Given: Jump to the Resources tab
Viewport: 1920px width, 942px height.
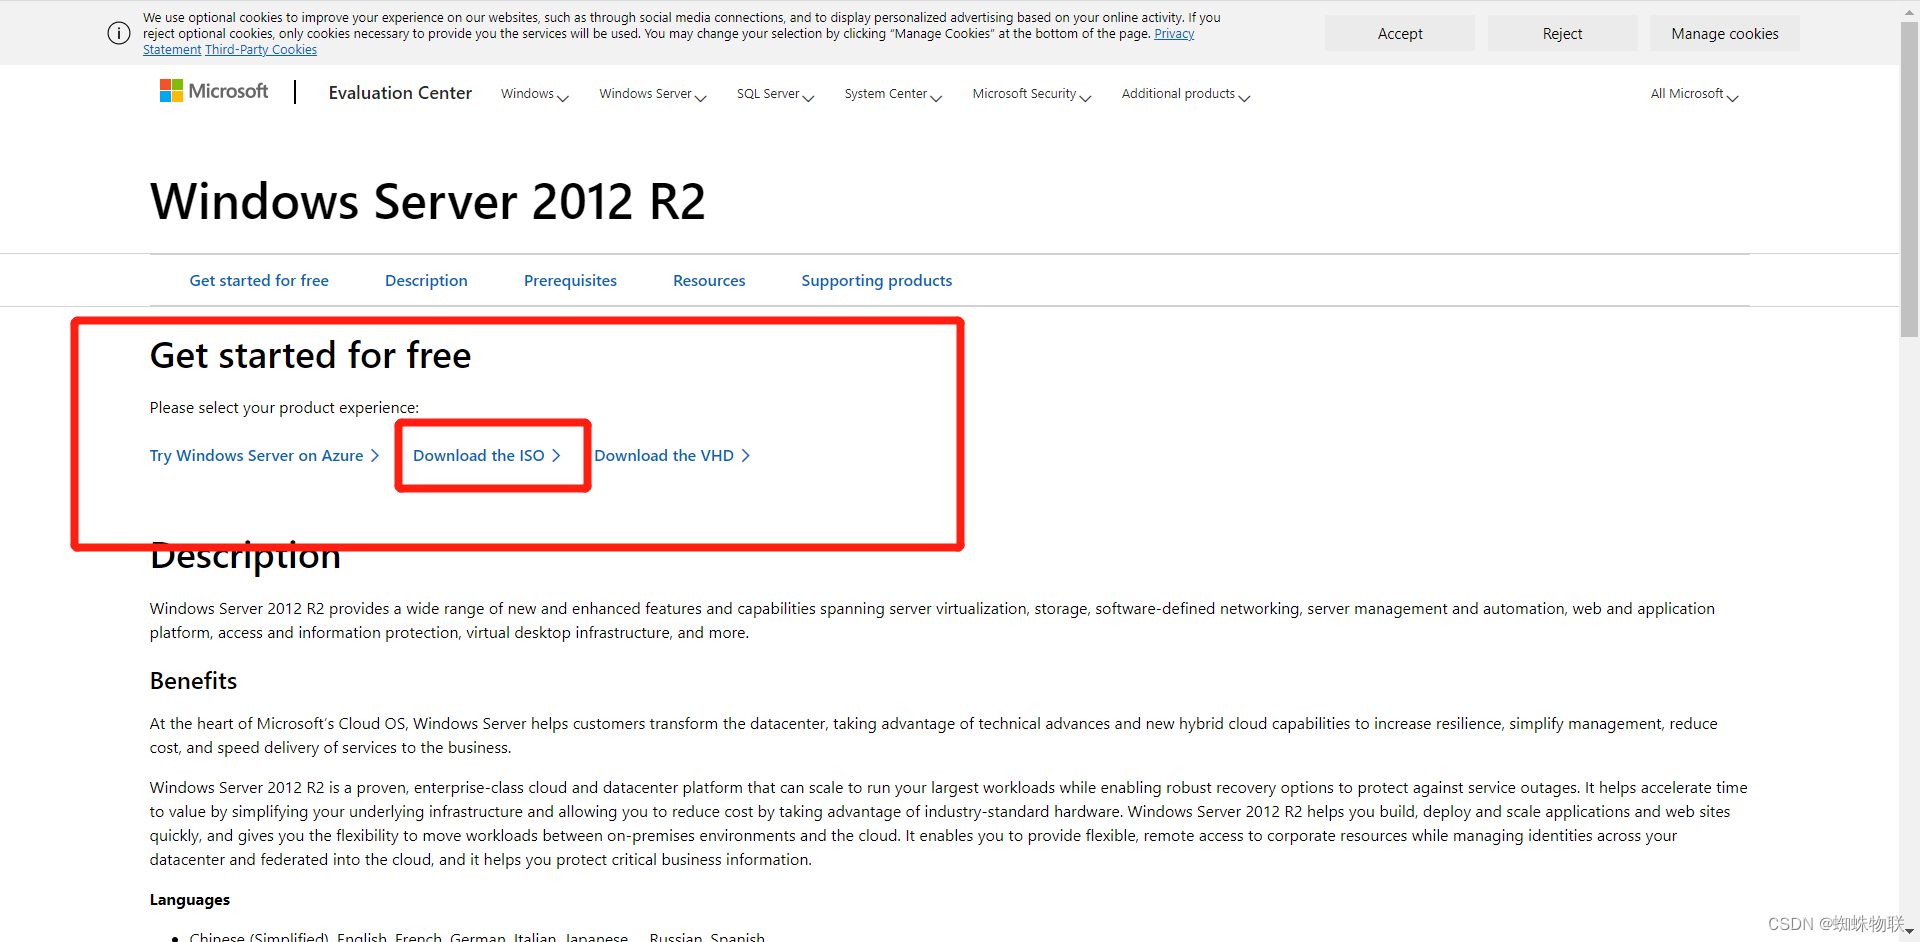Looking at the screenshot, I should 709,281.
